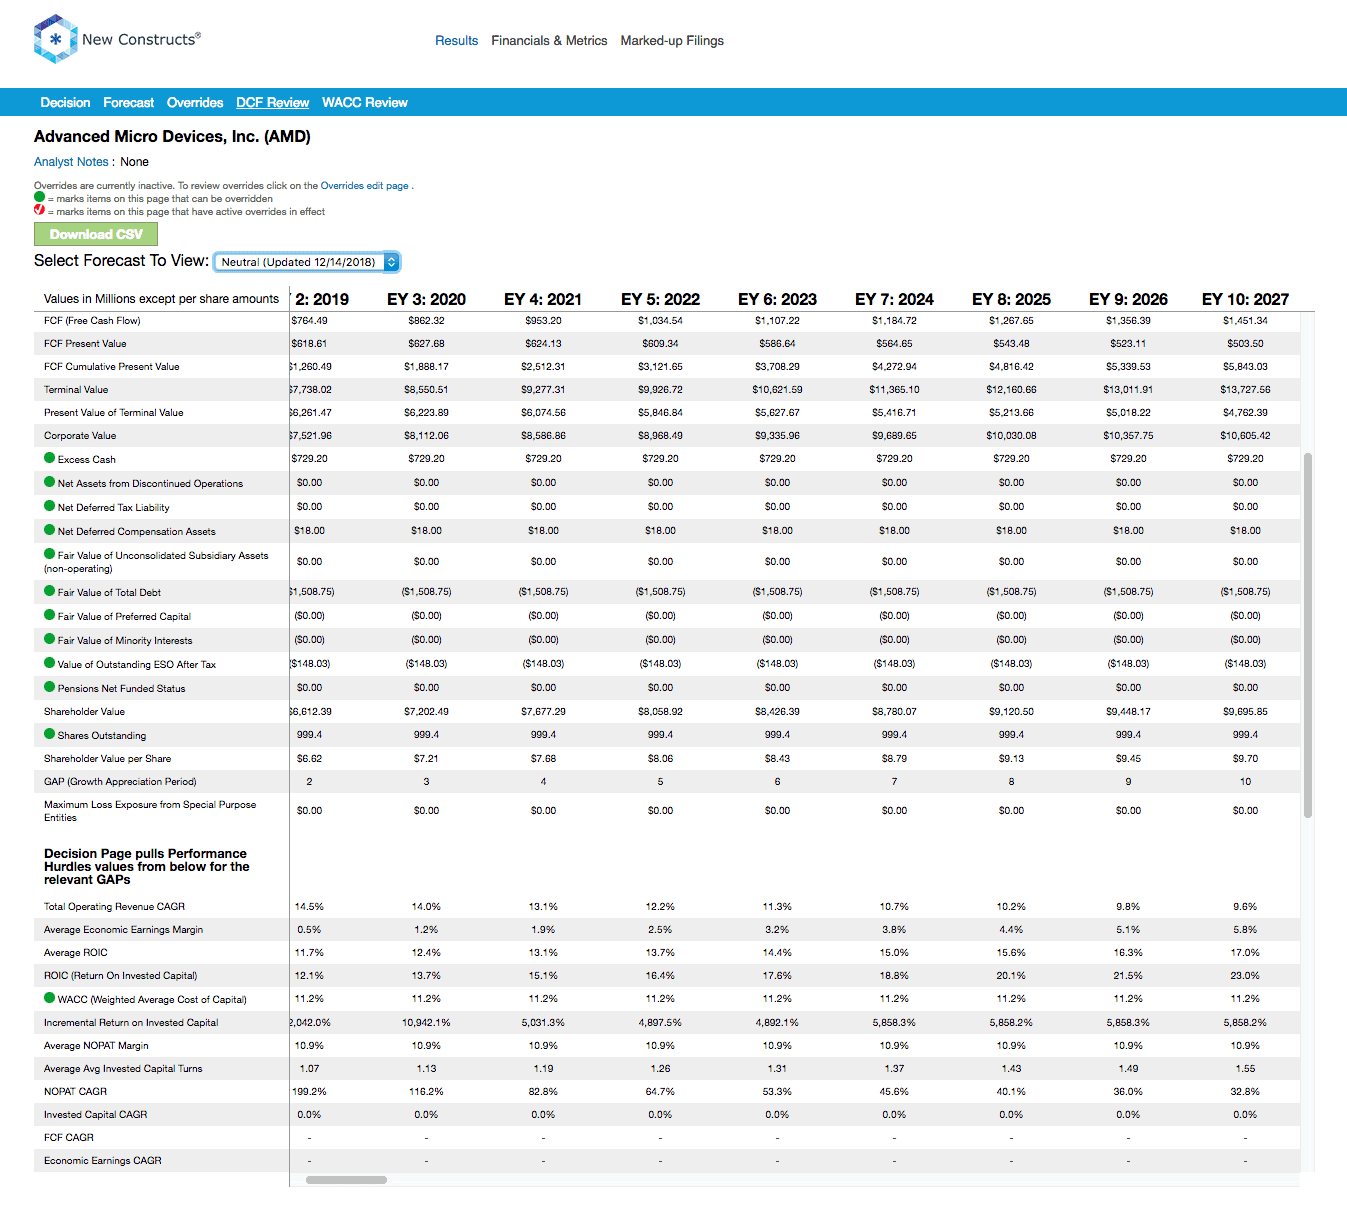Open the Select Forecast To View dropdown
This screenshot has height=1207, width=1347.
[307, 262]
